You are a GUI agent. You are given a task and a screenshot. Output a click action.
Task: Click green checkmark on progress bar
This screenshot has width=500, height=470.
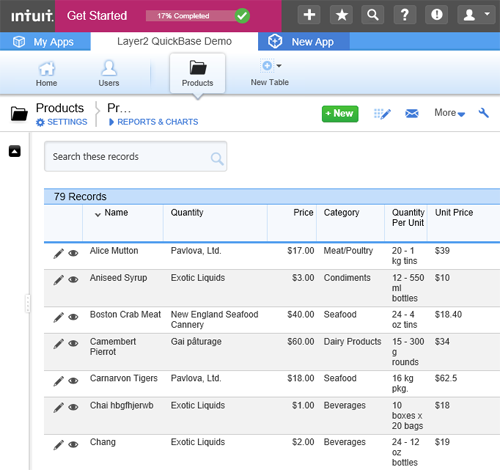point(242,16)
